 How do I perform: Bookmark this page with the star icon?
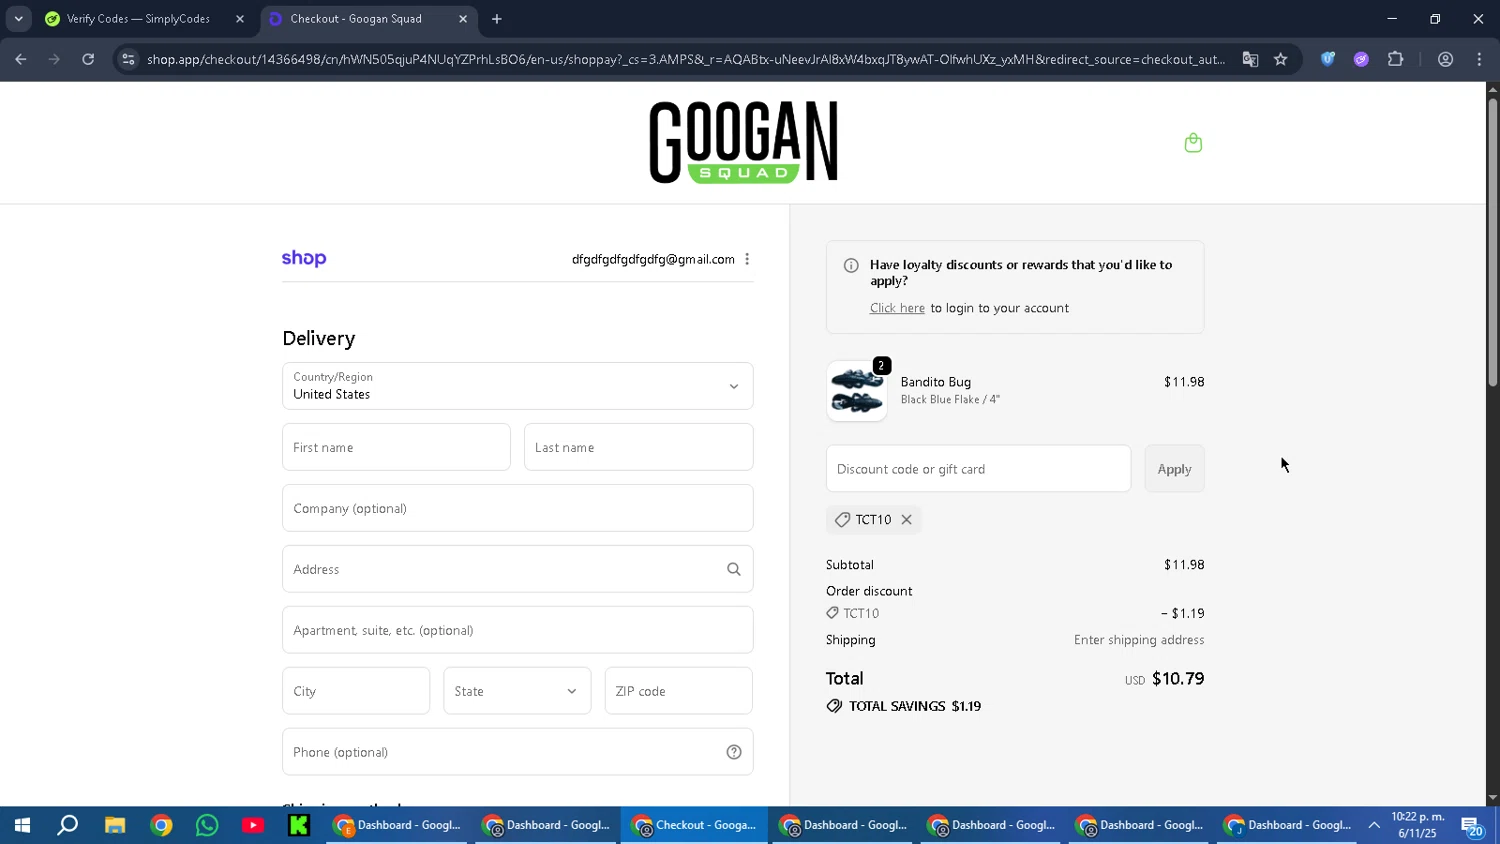click(1280, 59)
